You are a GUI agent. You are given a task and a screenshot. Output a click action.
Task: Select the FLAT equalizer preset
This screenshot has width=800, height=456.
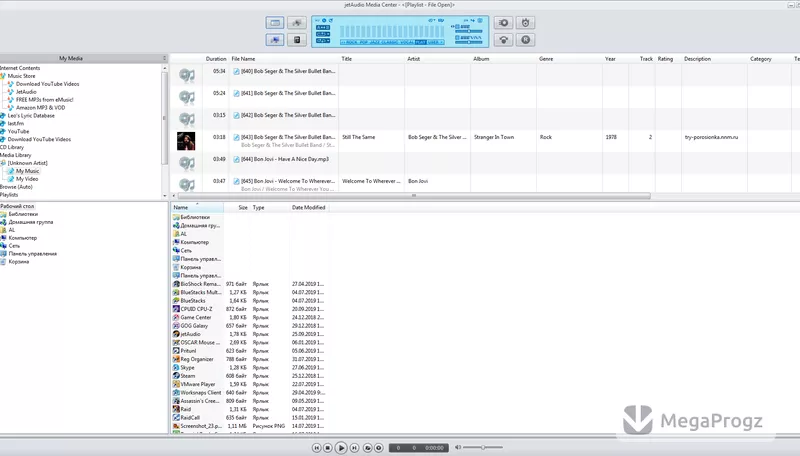pyautogui.click(x=421, y=42)
